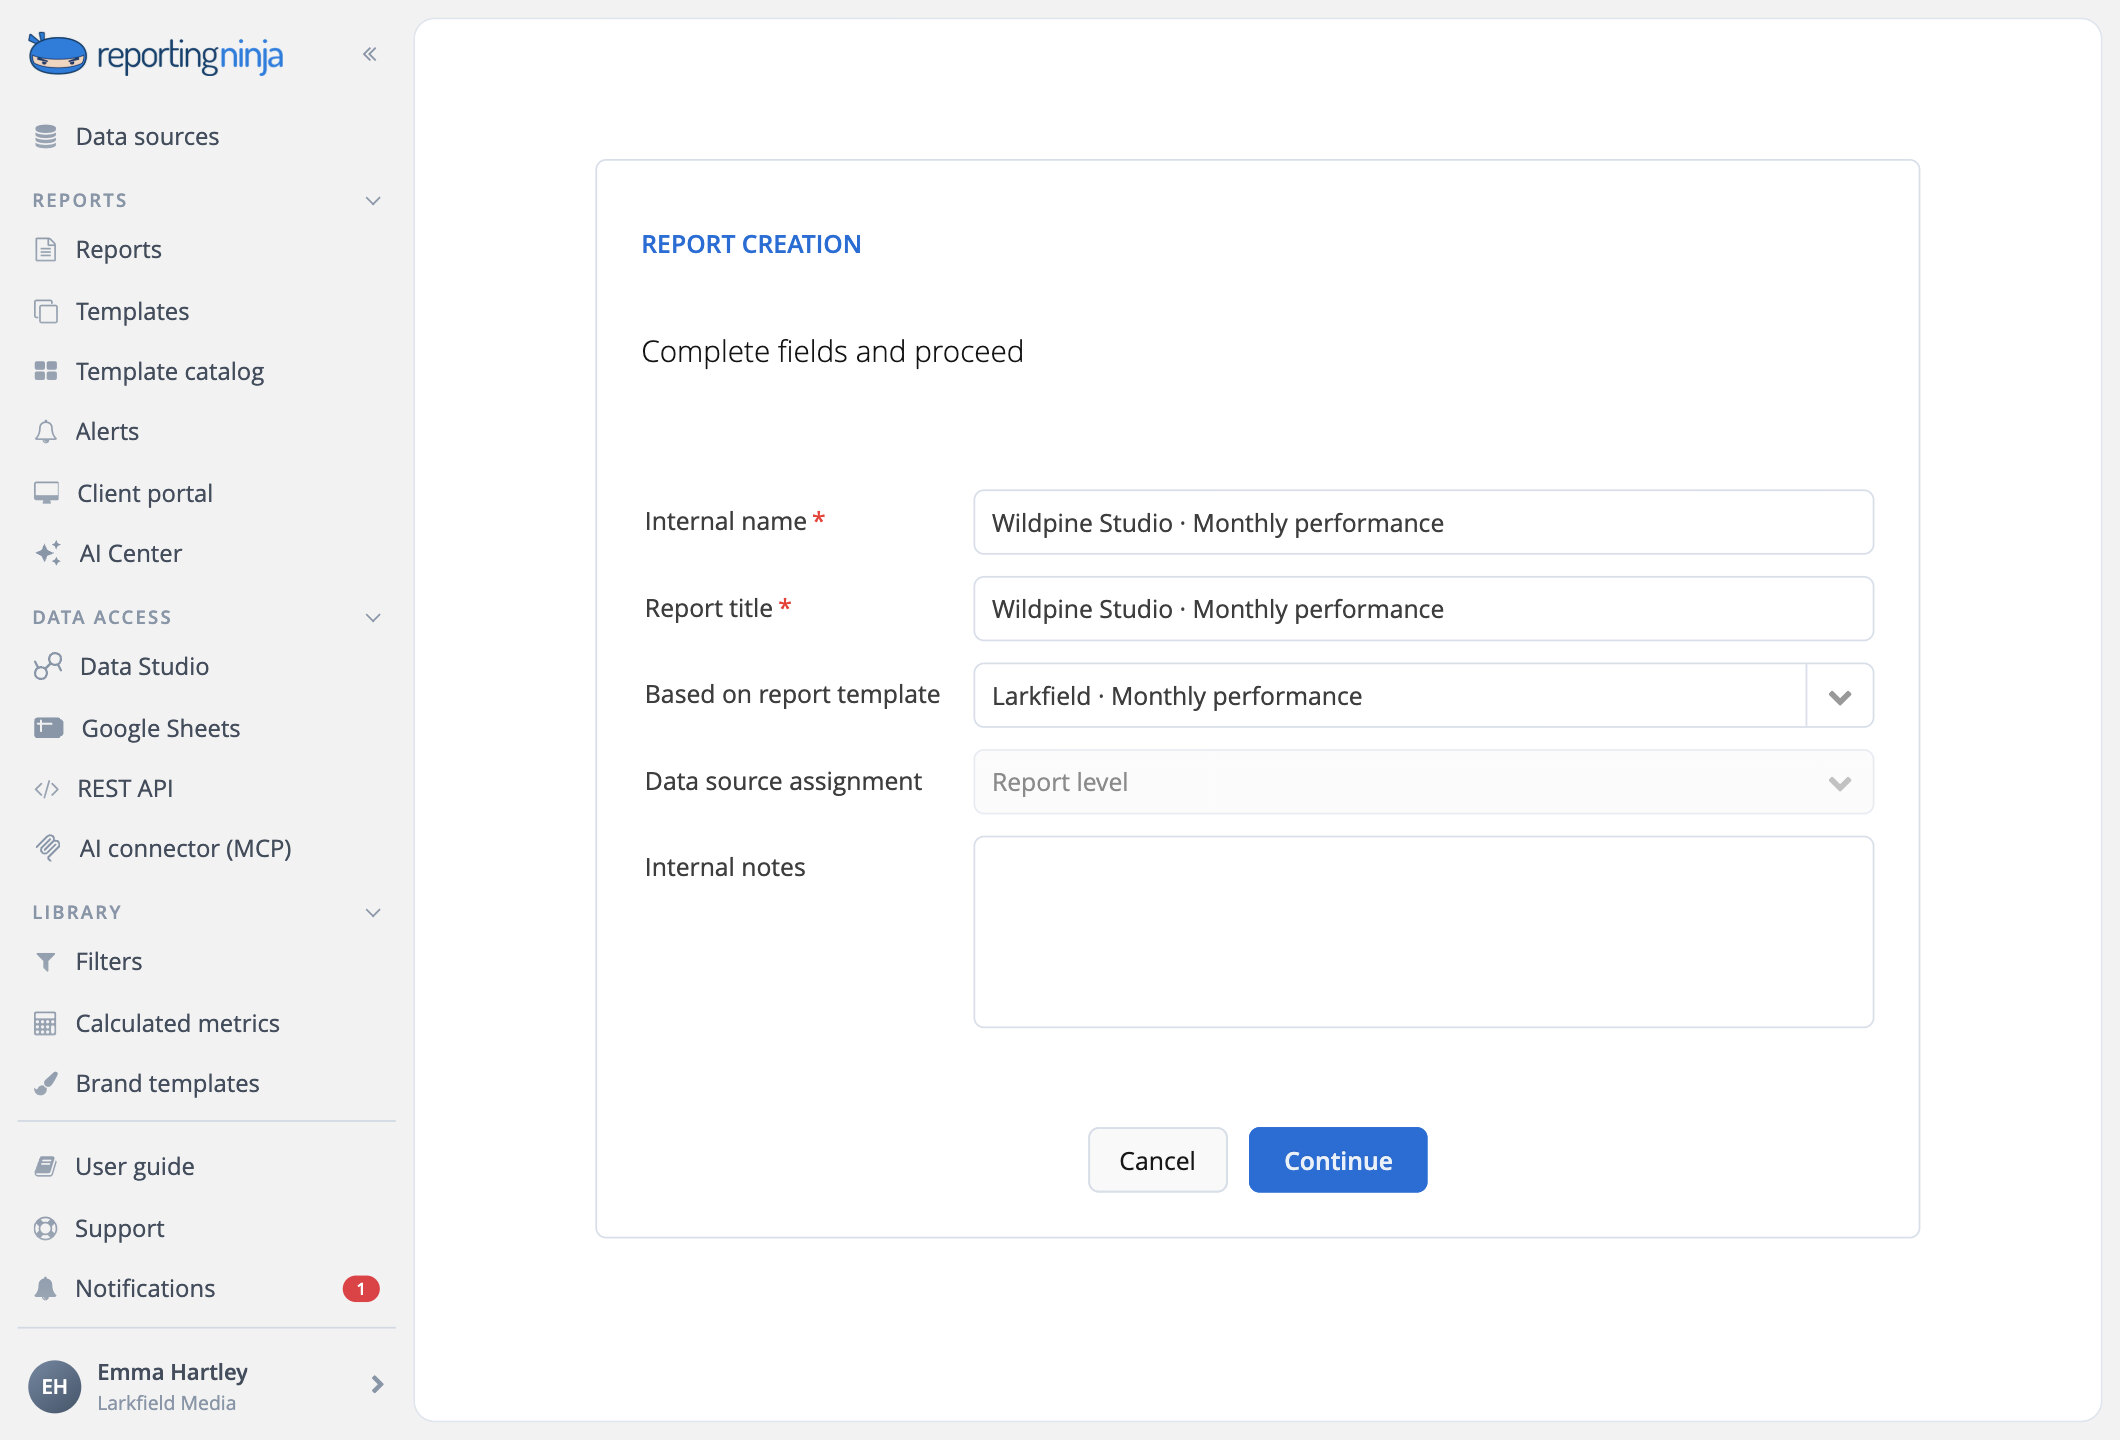Click the Google Sheets icon
The height and width of the screenshot is (1440, 2120).
pyautogui.click(x=48, y=728)
